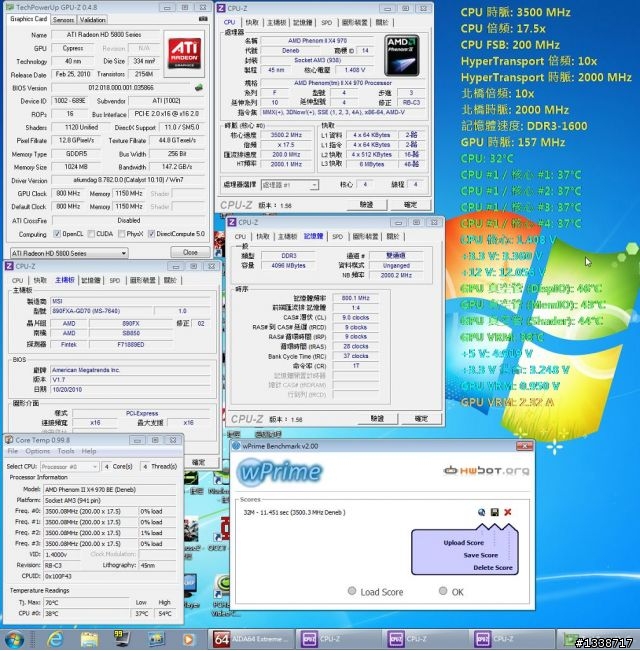Click the red X delete icon in wPrime
Image resolution: width=640 pixels, height=651 pixels.
click(x=508, y=512)
